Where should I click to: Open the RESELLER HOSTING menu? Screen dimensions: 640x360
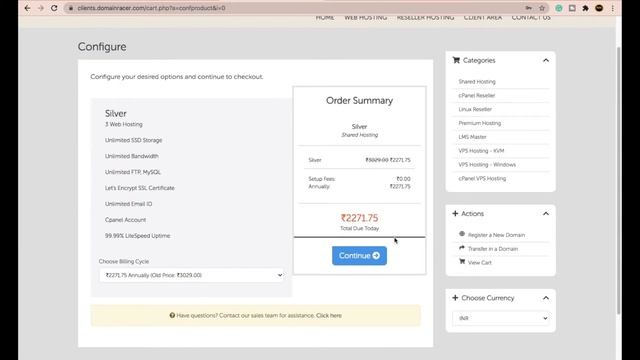pos(425,18)
